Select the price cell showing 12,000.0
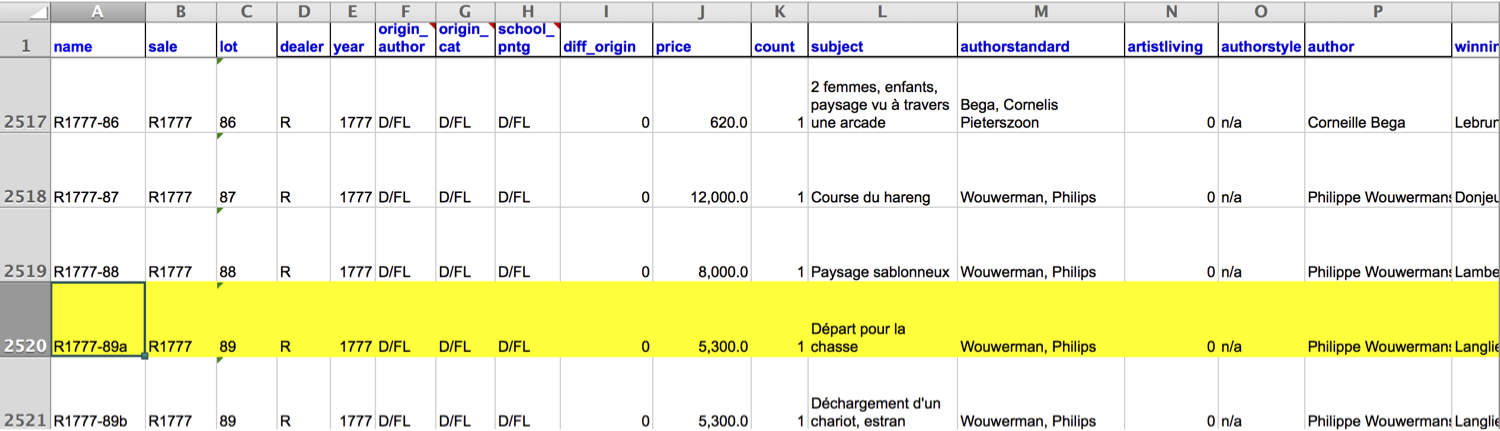Screen dimensions: 1500x431 point(701,197)
